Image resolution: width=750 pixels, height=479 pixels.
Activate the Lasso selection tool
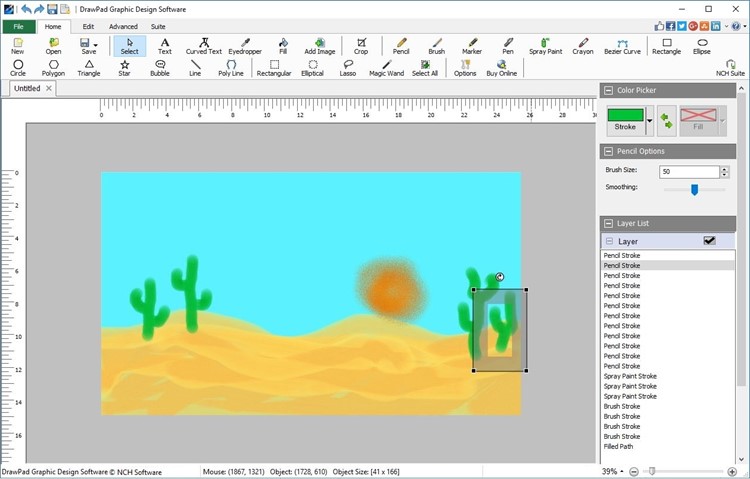pyautogui.click(x=348, y=68)
